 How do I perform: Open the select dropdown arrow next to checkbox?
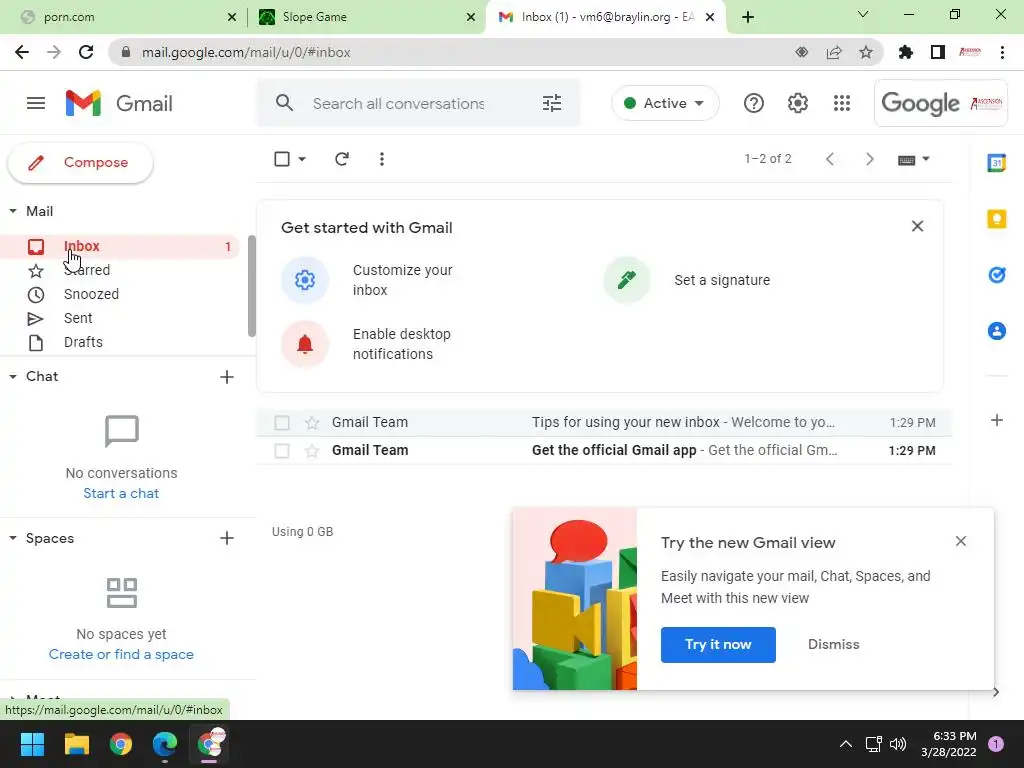[x=302, y=159]
